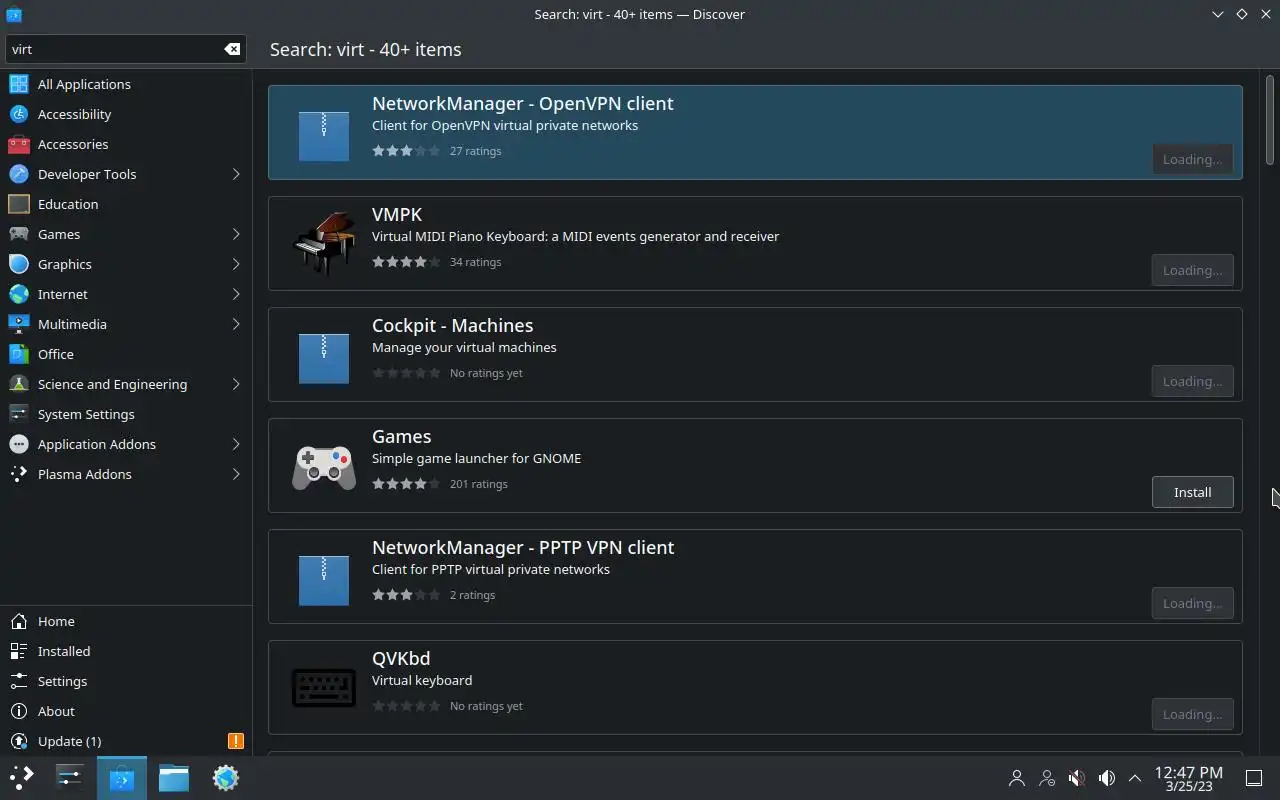
Task: Open the audio volume tray icon
Action: pyautogui.click(x=1106, y=778)
